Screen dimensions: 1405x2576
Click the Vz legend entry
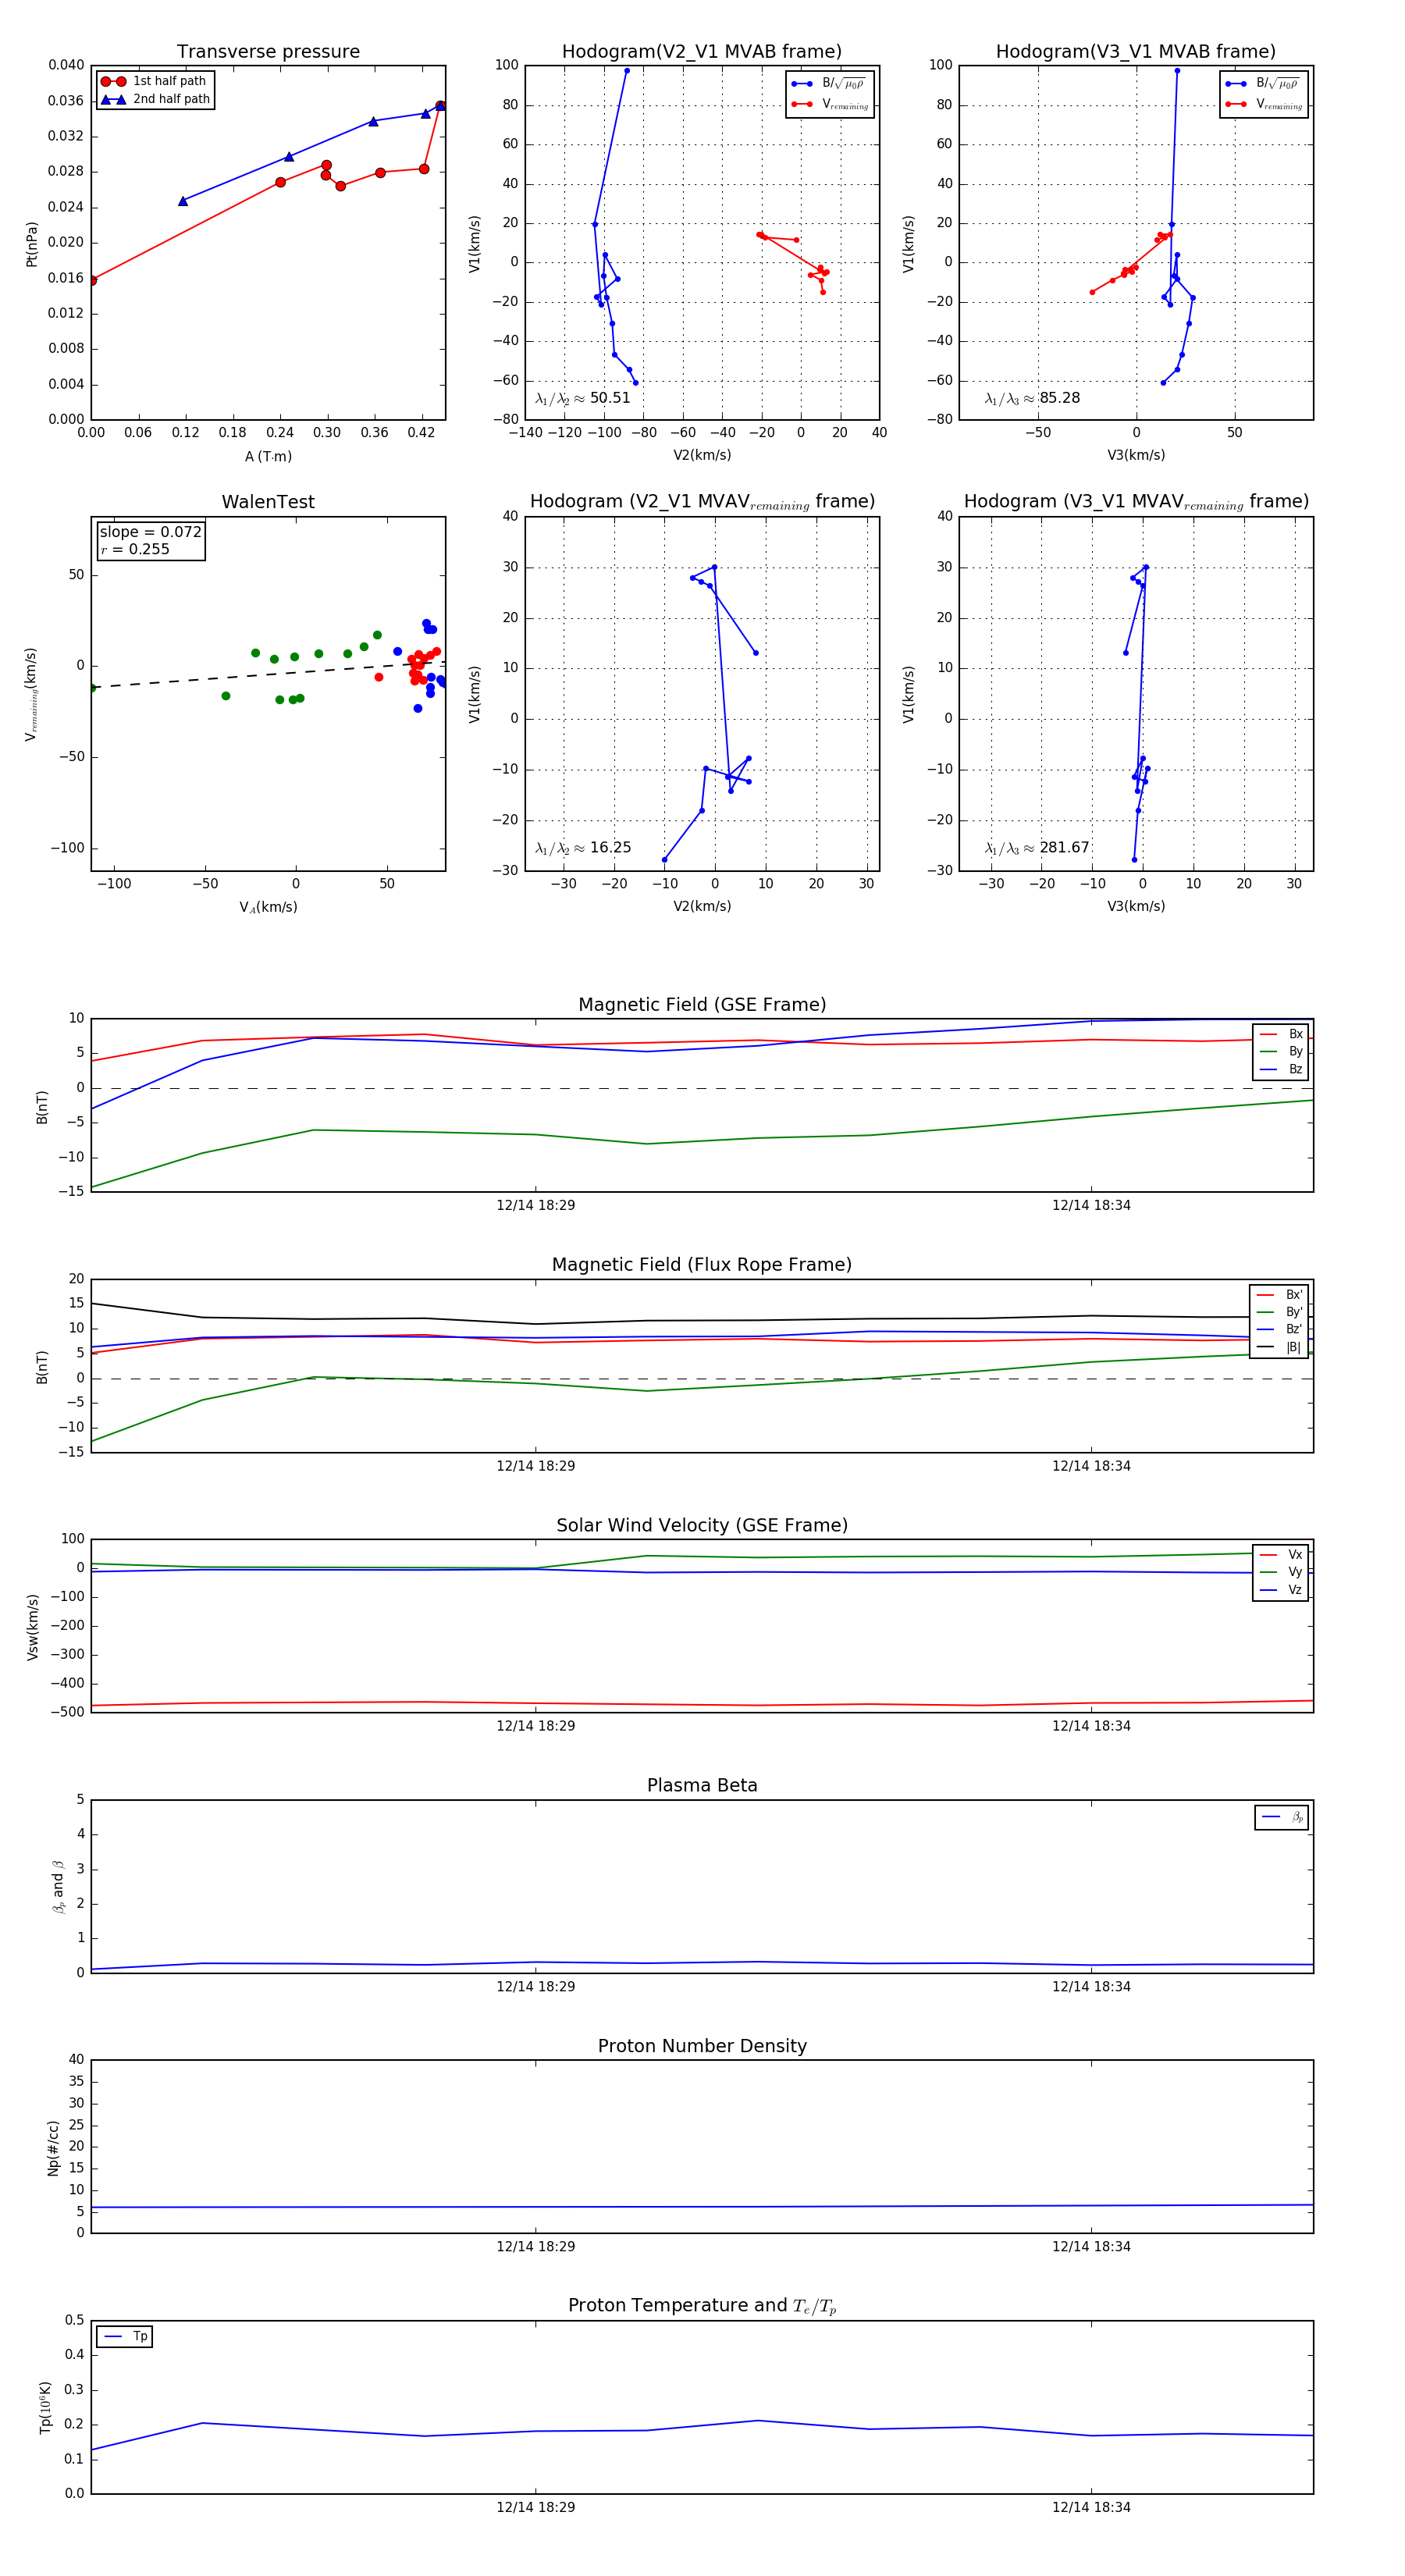coord(1281,1590)
